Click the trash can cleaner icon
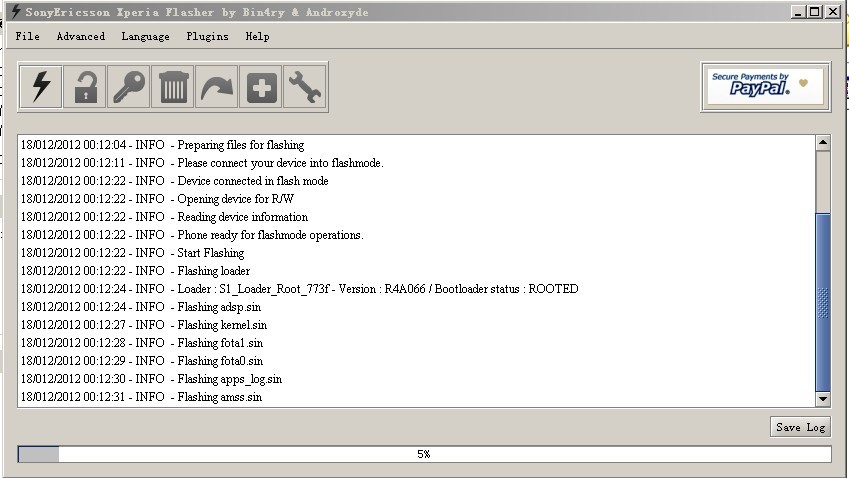This screenshot has width=849, height=478. pos(173,87)
